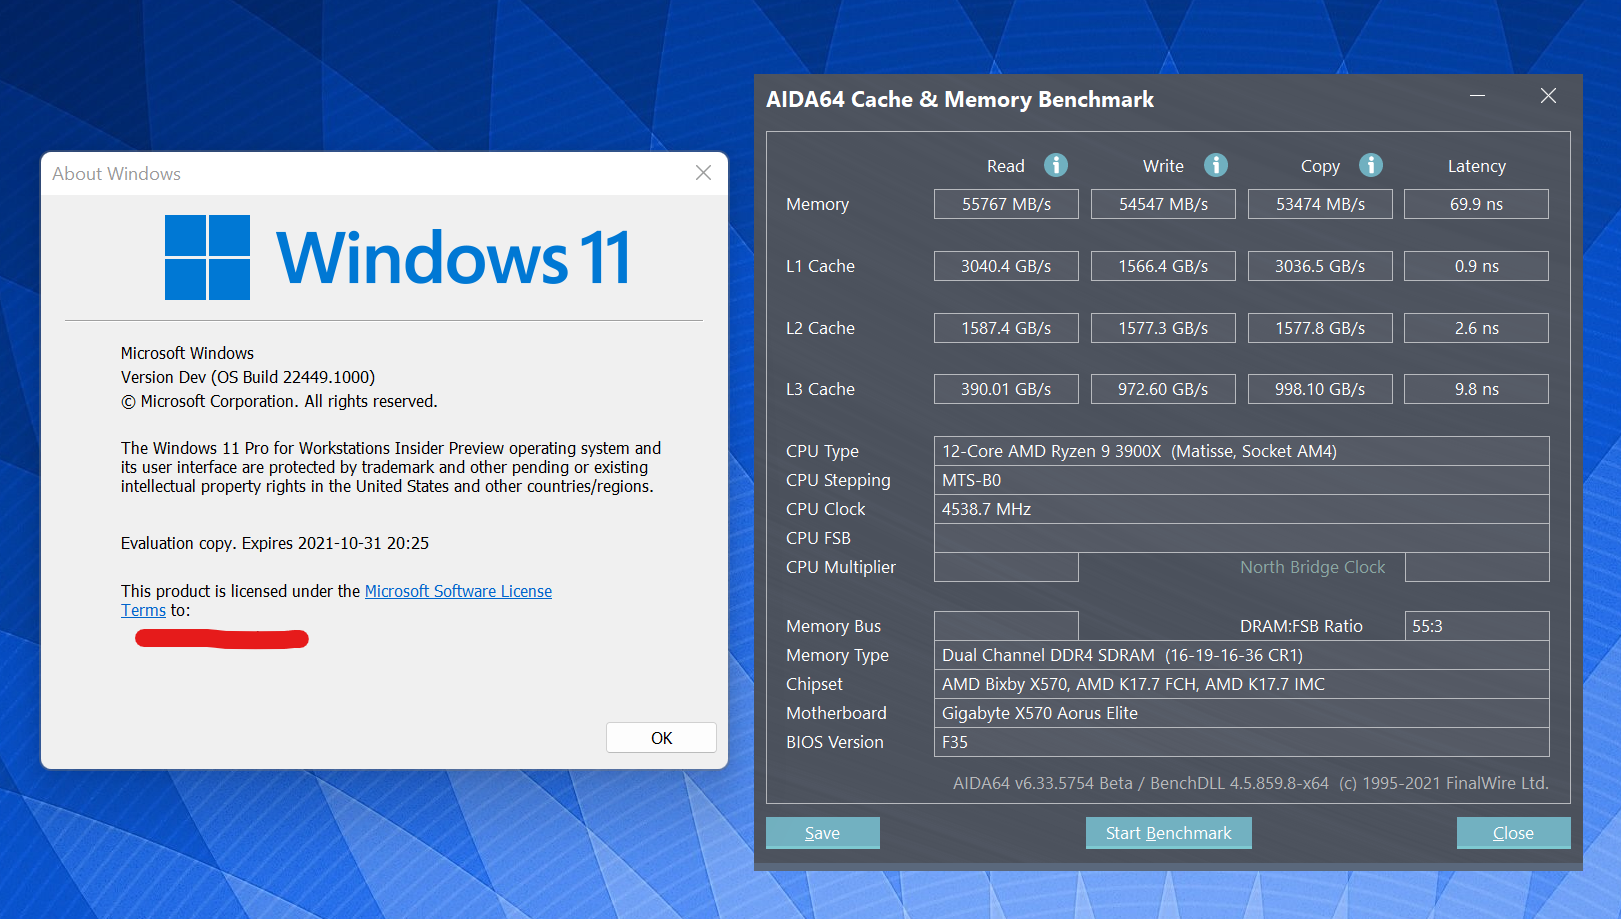
Task: Close the AIDA64 Cache & Memory Benchmark window
Action: click(x=1548, y=96)
